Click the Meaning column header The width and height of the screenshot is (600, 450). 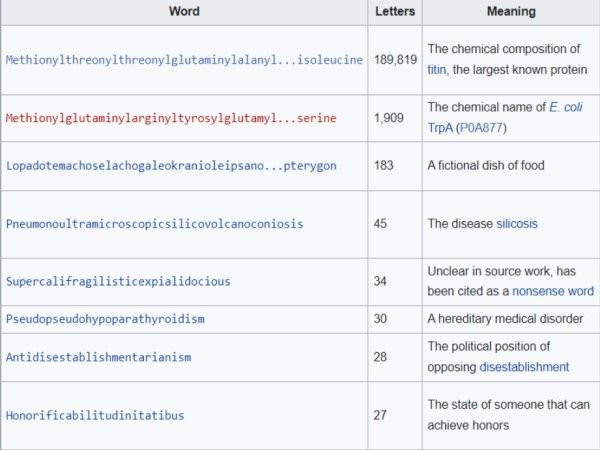click(x=510, y=12)
